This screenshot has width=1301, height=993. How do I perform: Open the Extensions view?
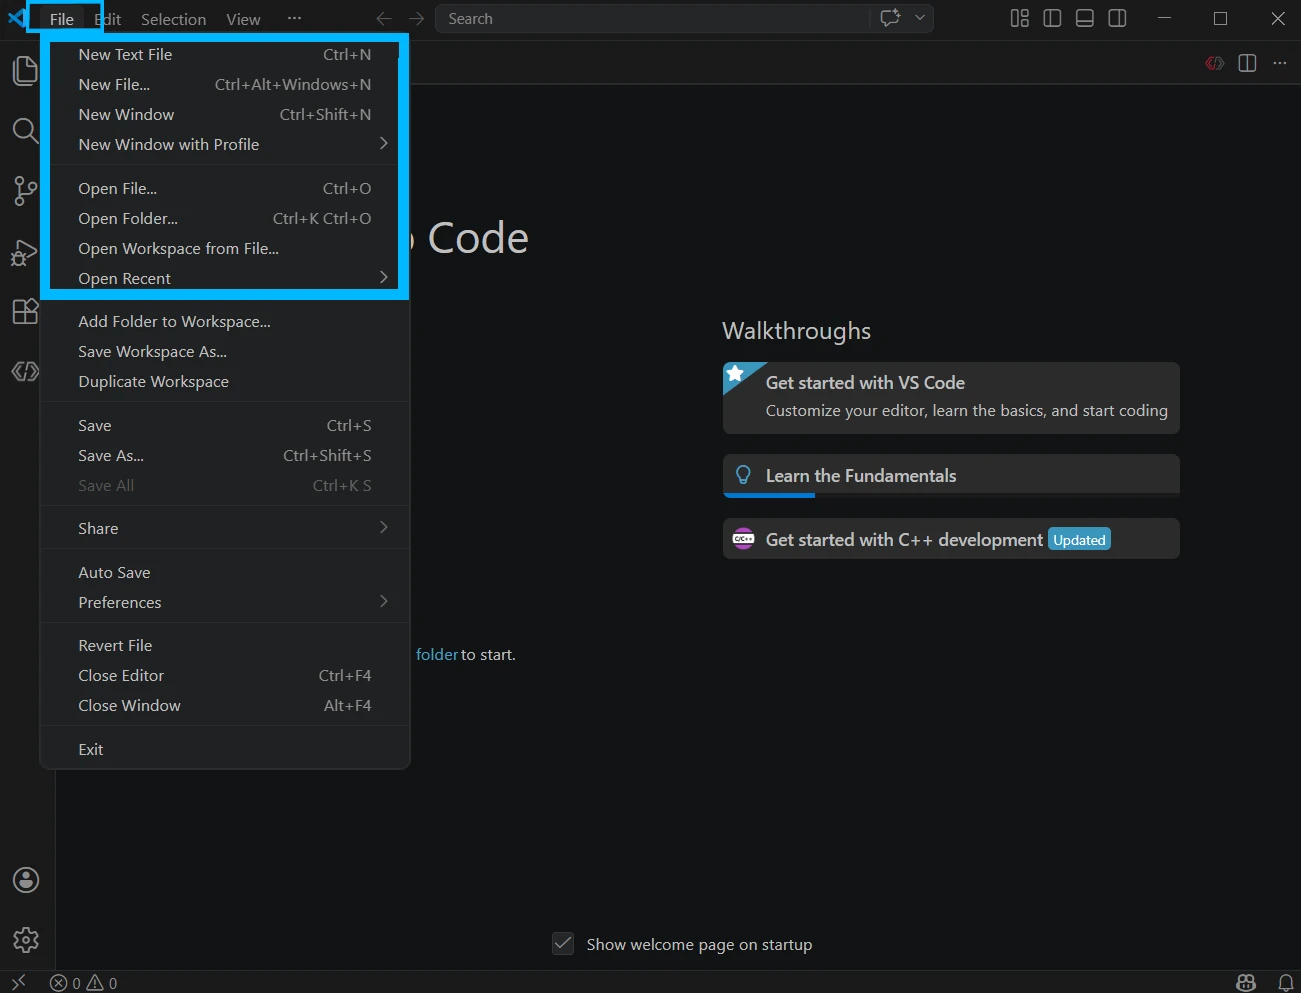click(x=26, y=311)
